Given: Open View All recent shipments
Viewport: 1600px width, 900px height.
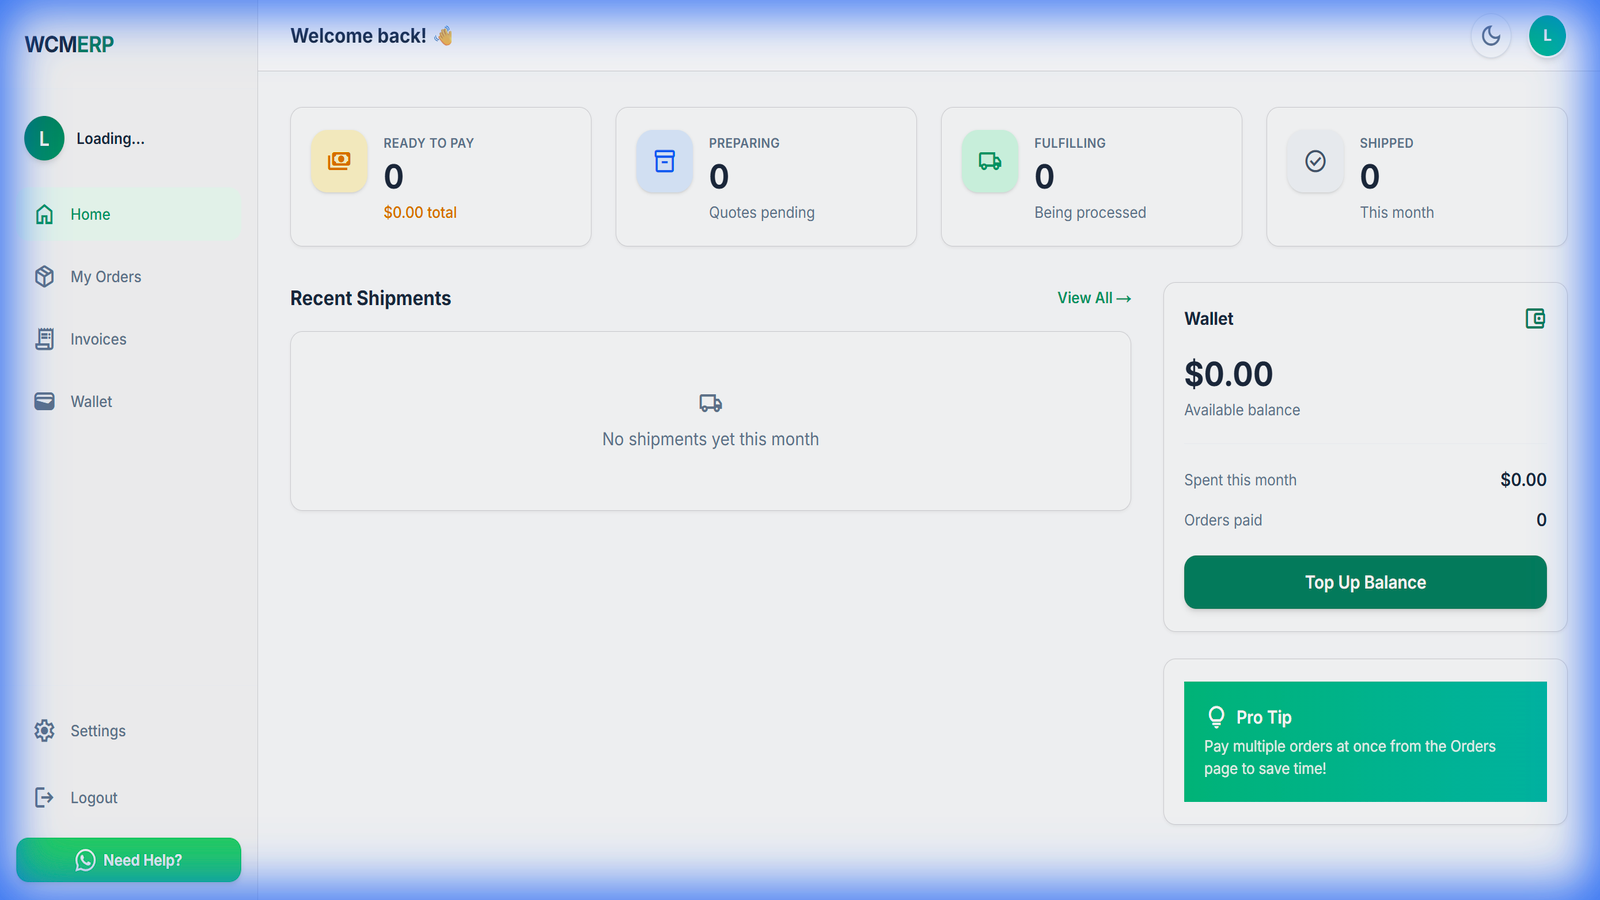Looking at the screenshot, I should 1093,297.
